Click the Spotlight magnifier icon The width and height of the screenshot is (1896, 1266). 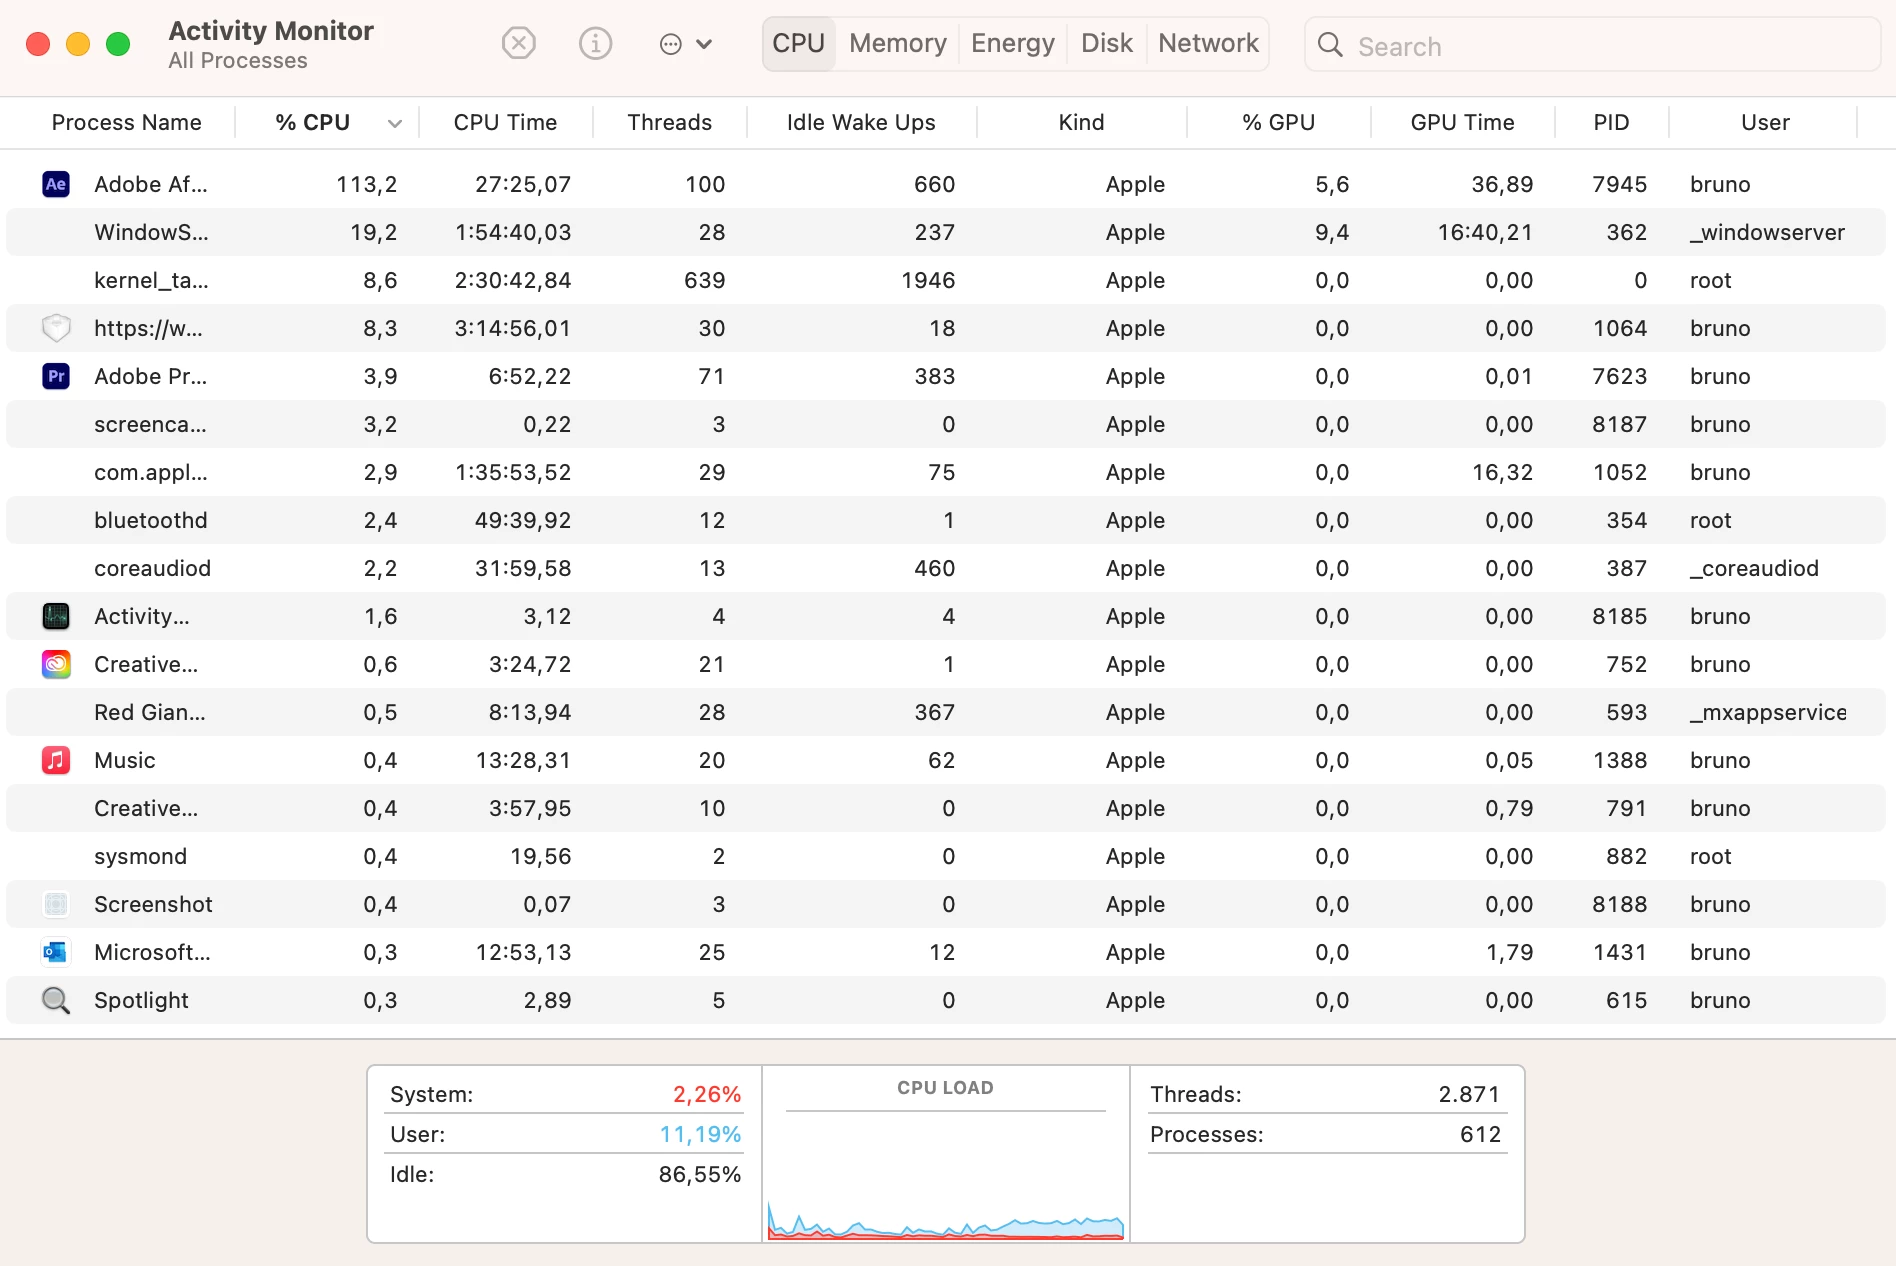(x=56, y=1000)
